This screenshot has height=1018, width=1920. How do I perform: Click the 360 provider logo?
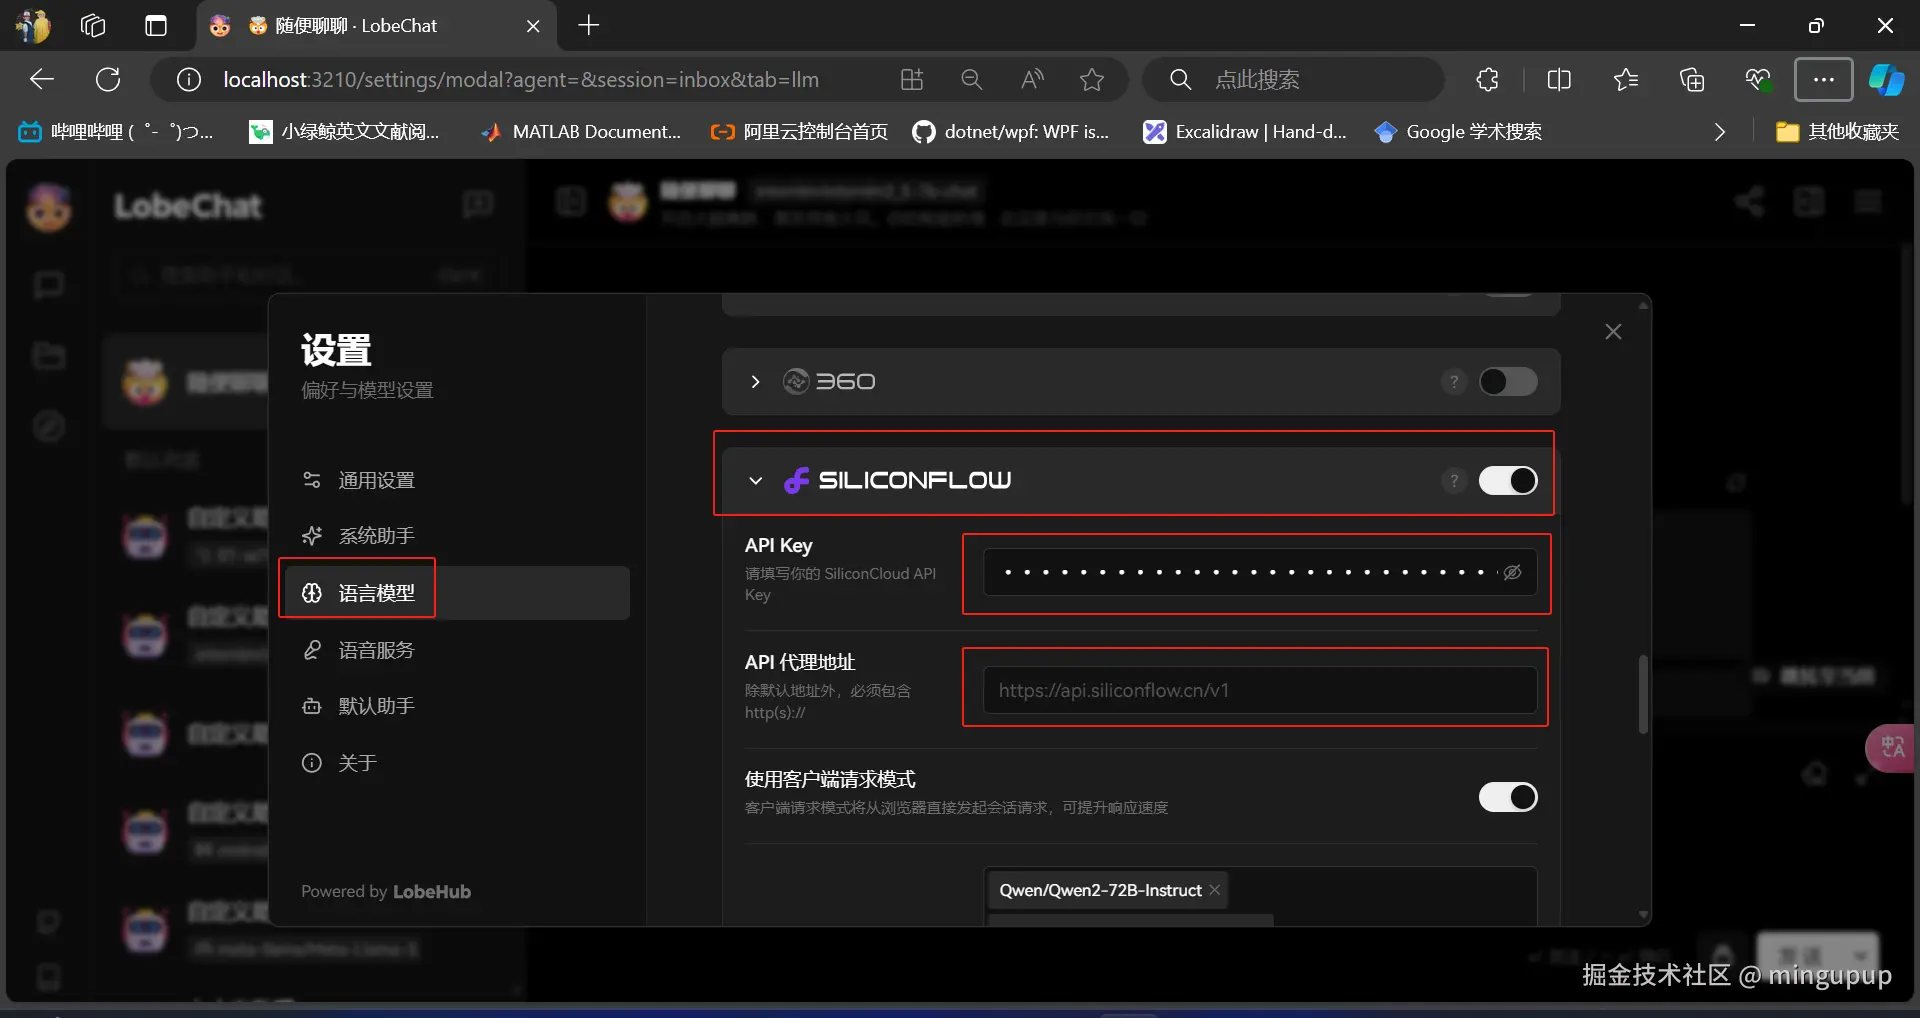pos(829,382)
